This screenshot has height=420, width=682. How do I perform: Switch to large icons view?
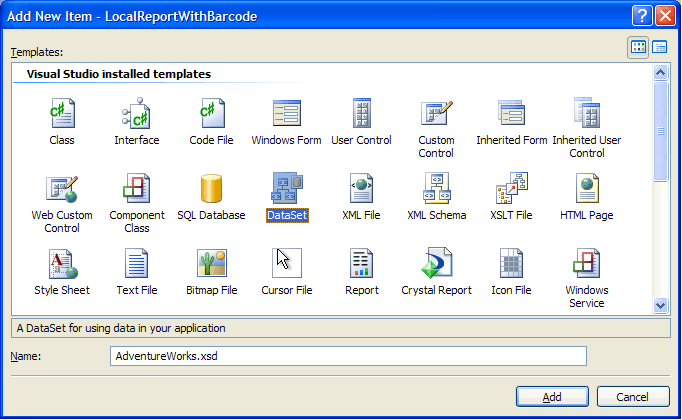638,47
